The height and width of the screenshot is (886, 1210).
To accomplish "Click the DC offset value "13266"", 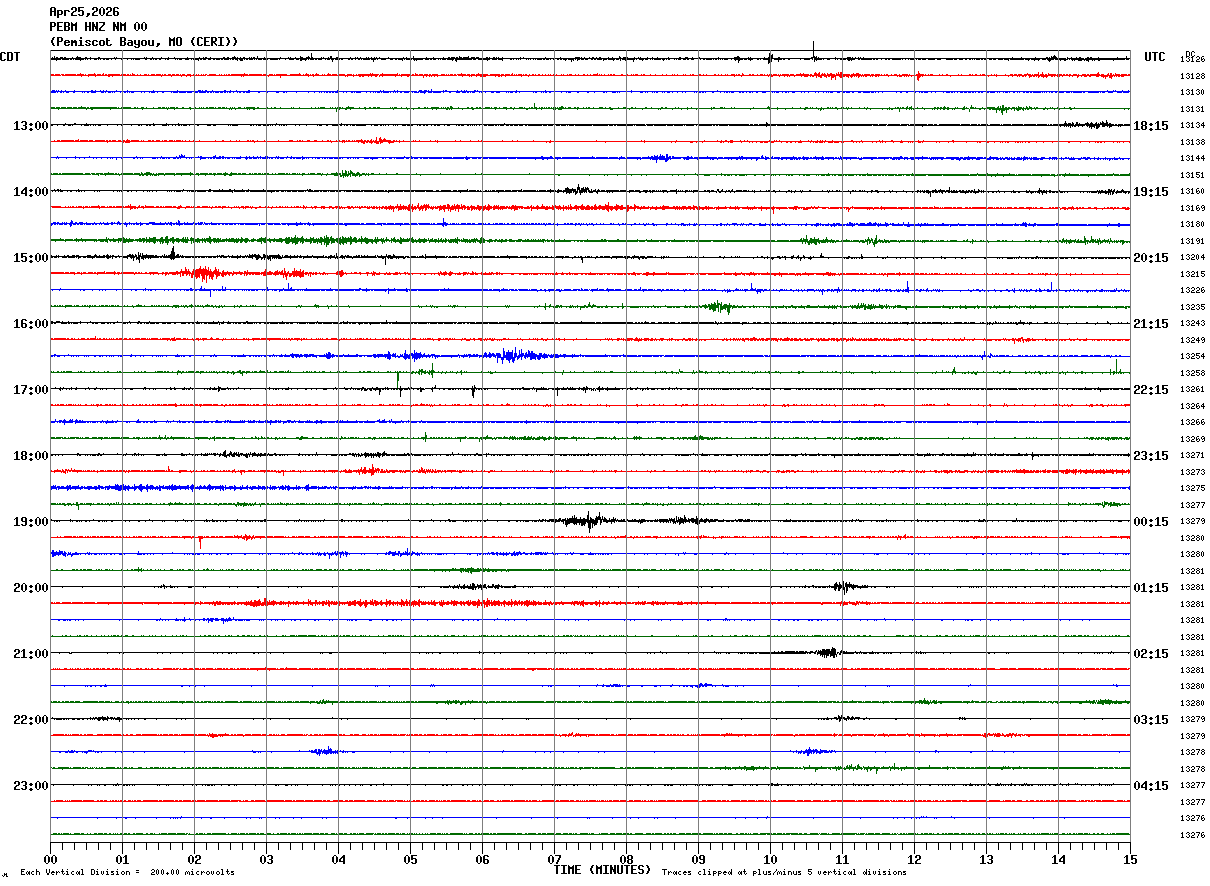I will tap(1192, 423).
